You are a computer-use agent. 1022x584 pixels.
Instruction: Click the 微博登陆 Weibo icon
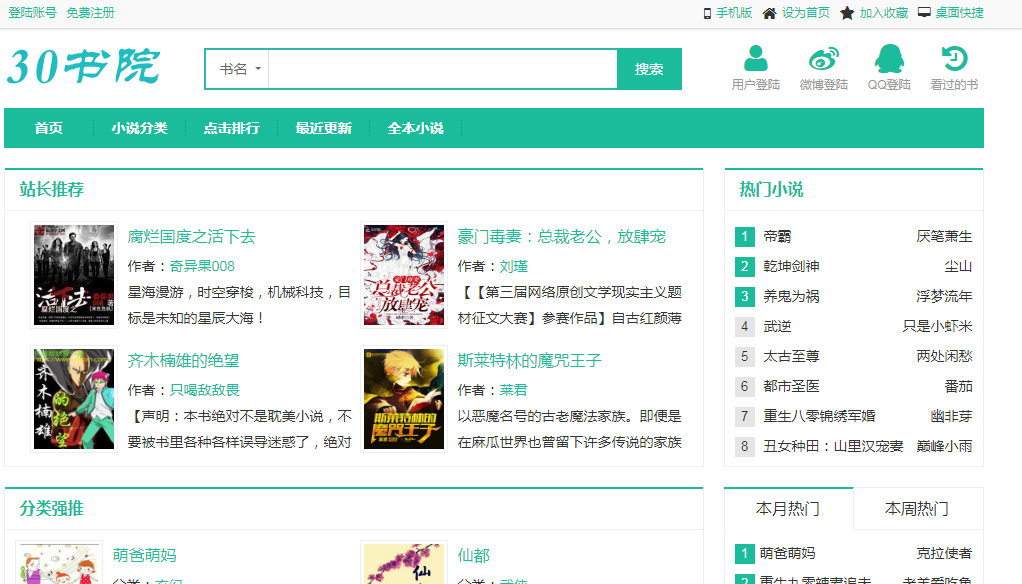click(x=823, y=58)
